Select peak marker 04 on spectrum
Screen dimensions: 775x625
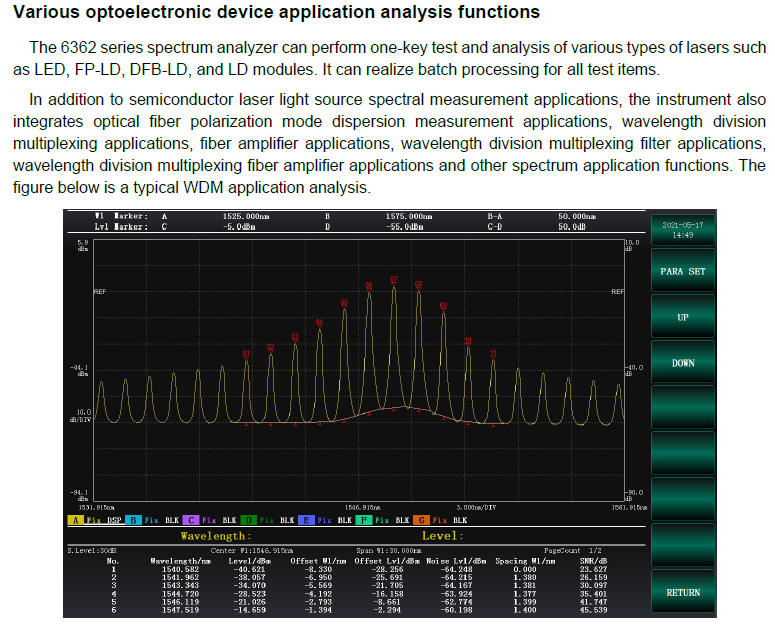(319, 323)
